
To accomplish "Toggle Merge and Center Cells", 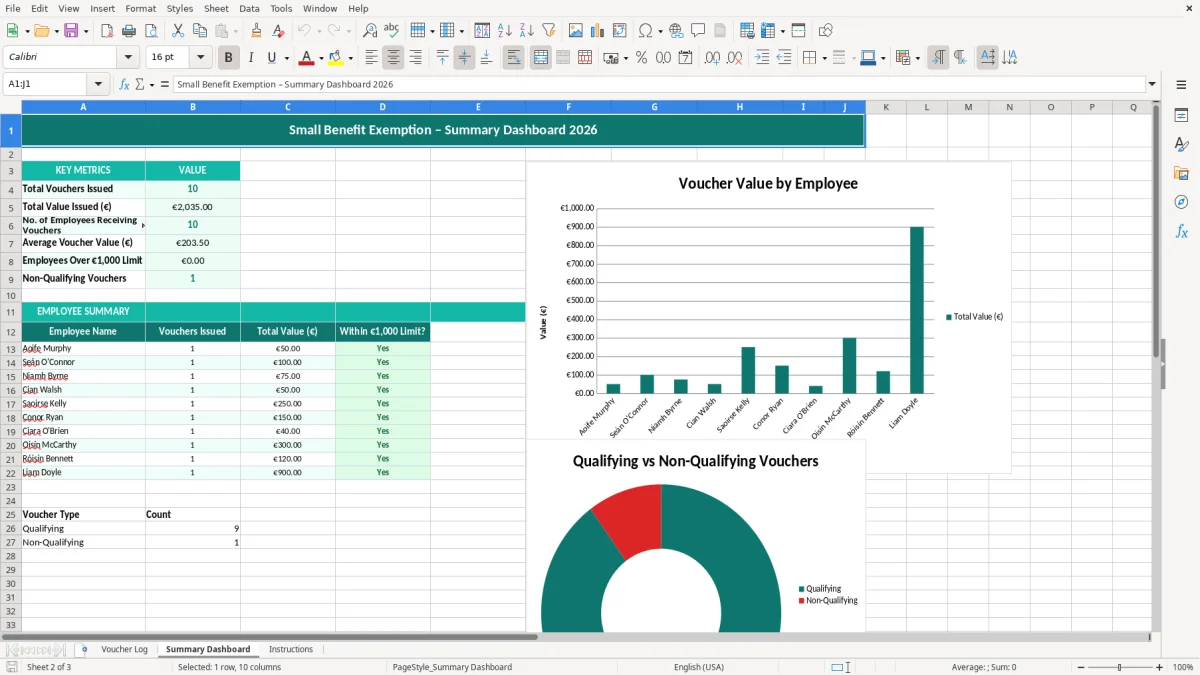I will [541, 58].
